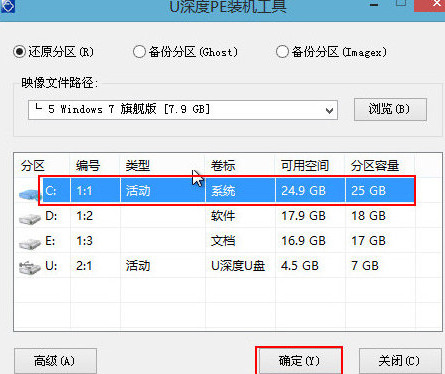Click free space value 17.9 GB
445x374 pixels.
(x=303, y=216)
